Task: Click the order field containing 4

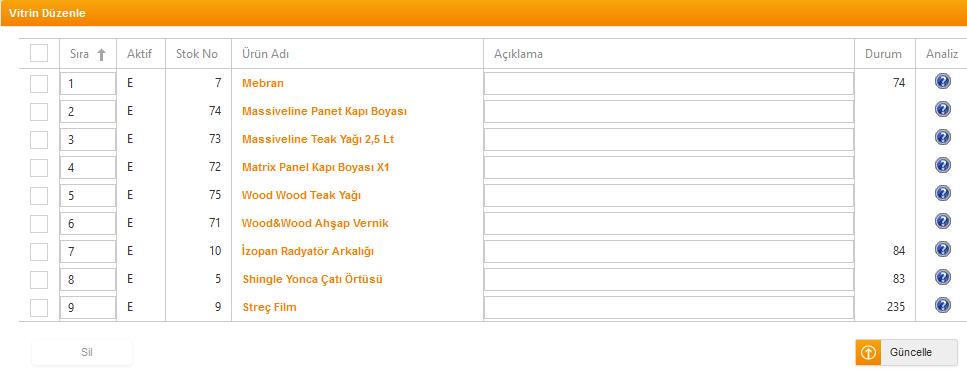Action: (88, 168)
